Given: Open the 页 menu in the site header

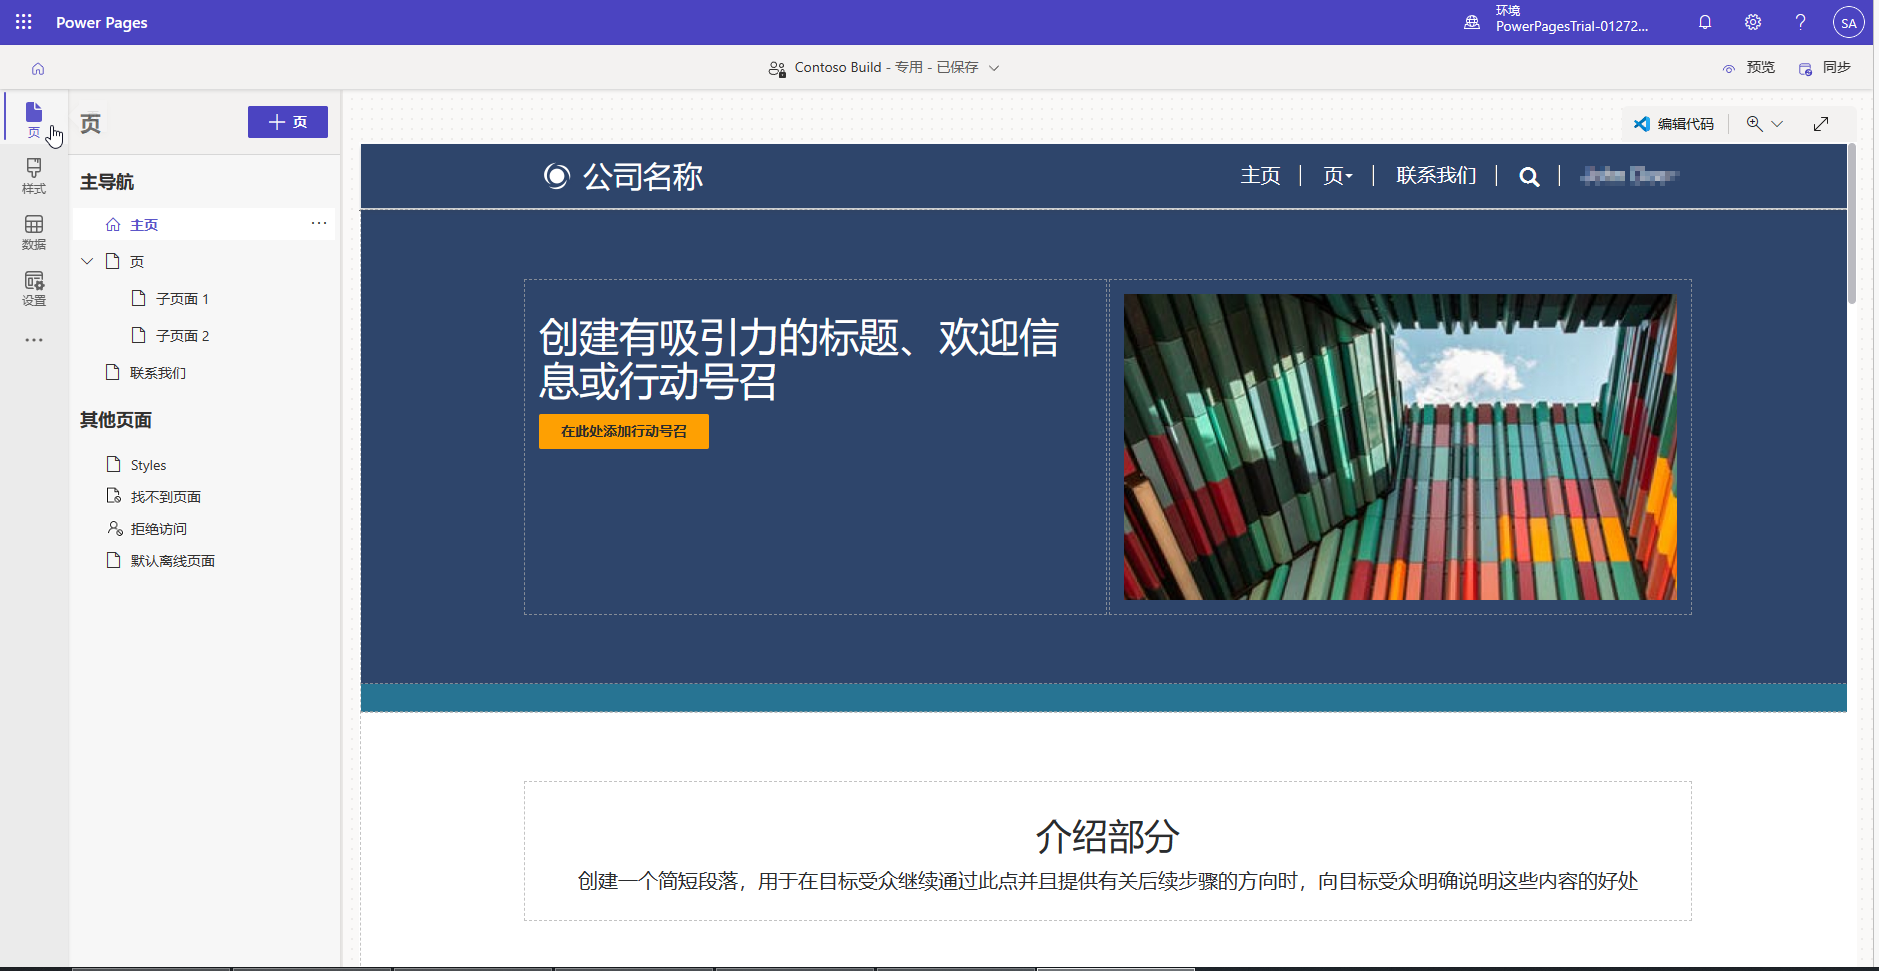Looking at the screenshot, I should click(1338, 176).
